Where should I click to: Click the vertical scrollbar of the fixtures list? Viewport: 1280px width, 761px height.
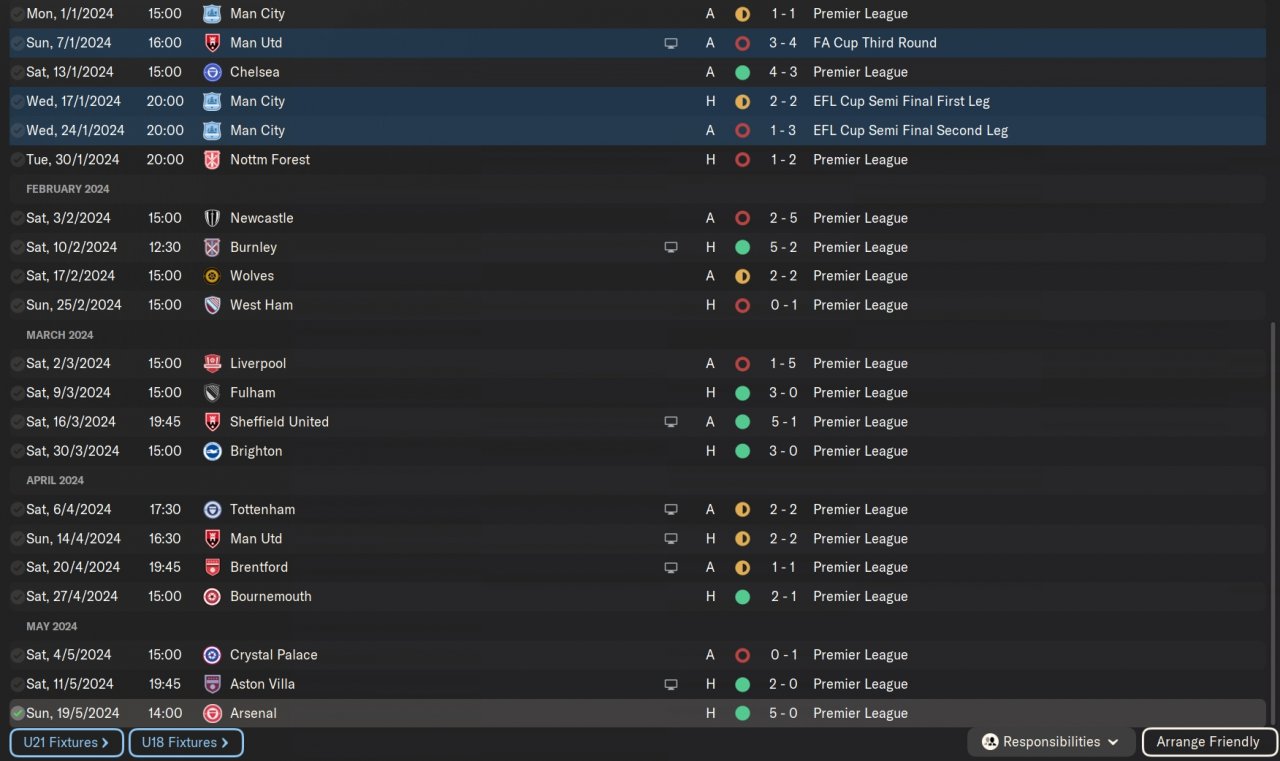click(1273, 520)
